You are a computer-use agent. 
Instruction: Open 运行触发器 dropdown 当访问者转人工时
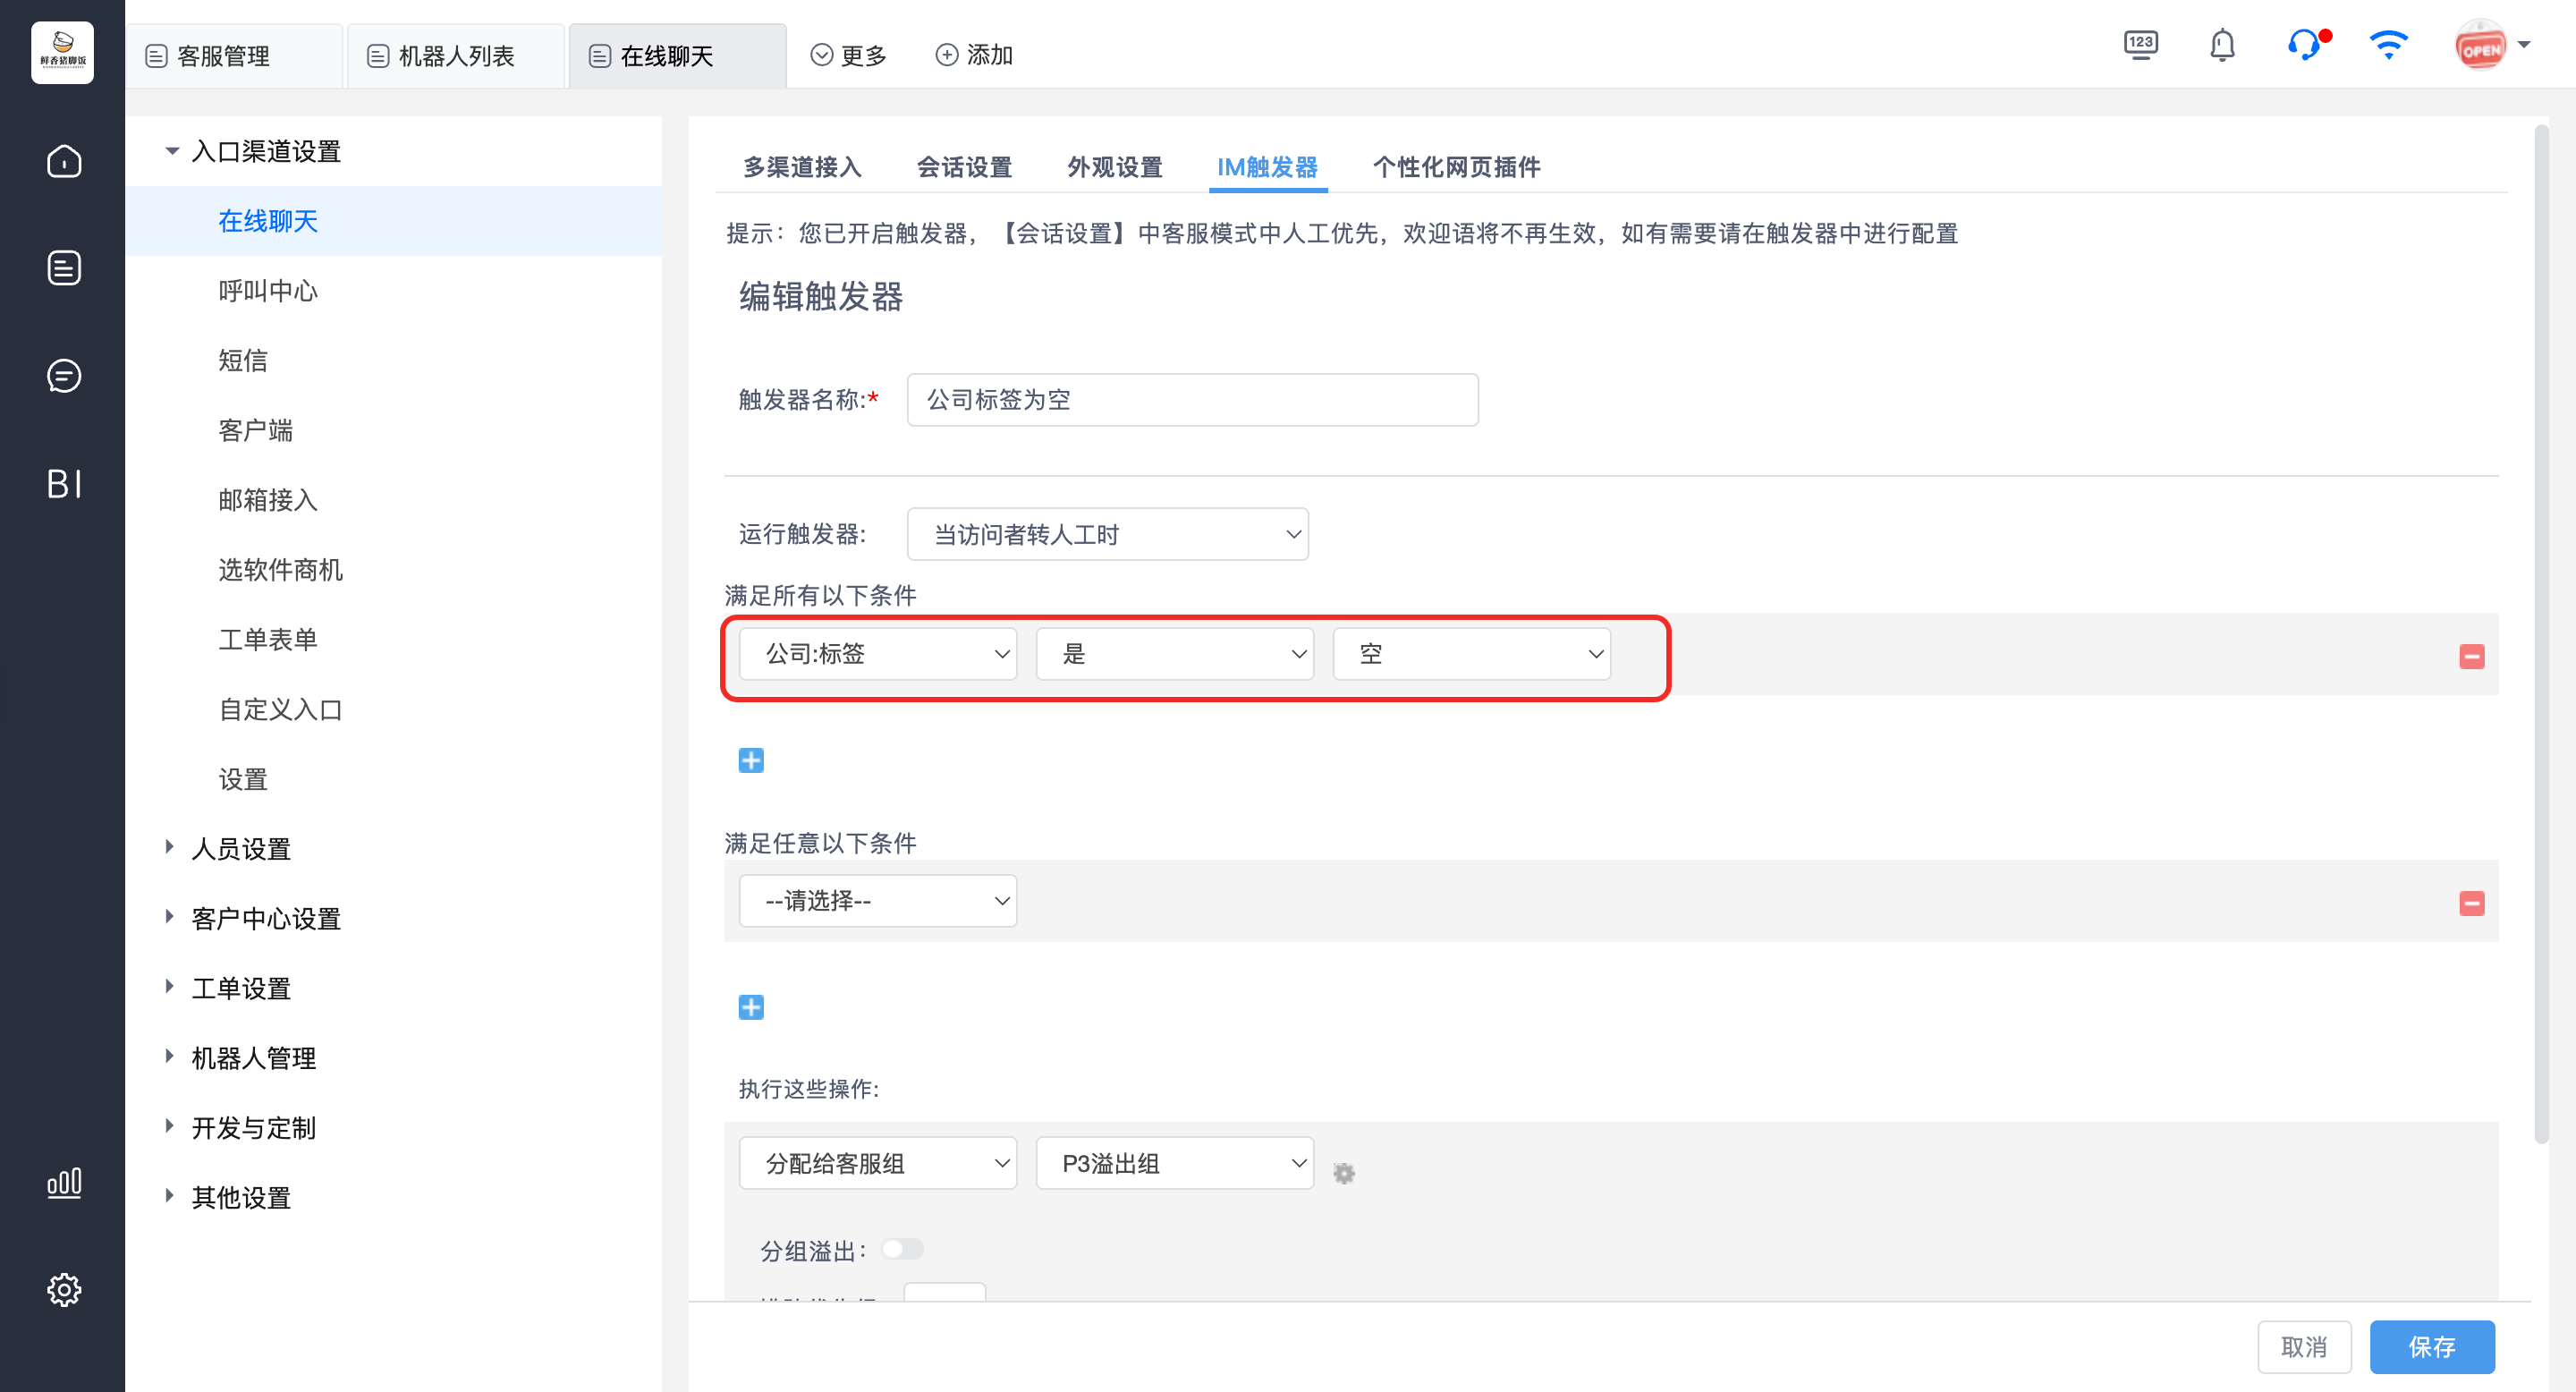click(1107, 534)
